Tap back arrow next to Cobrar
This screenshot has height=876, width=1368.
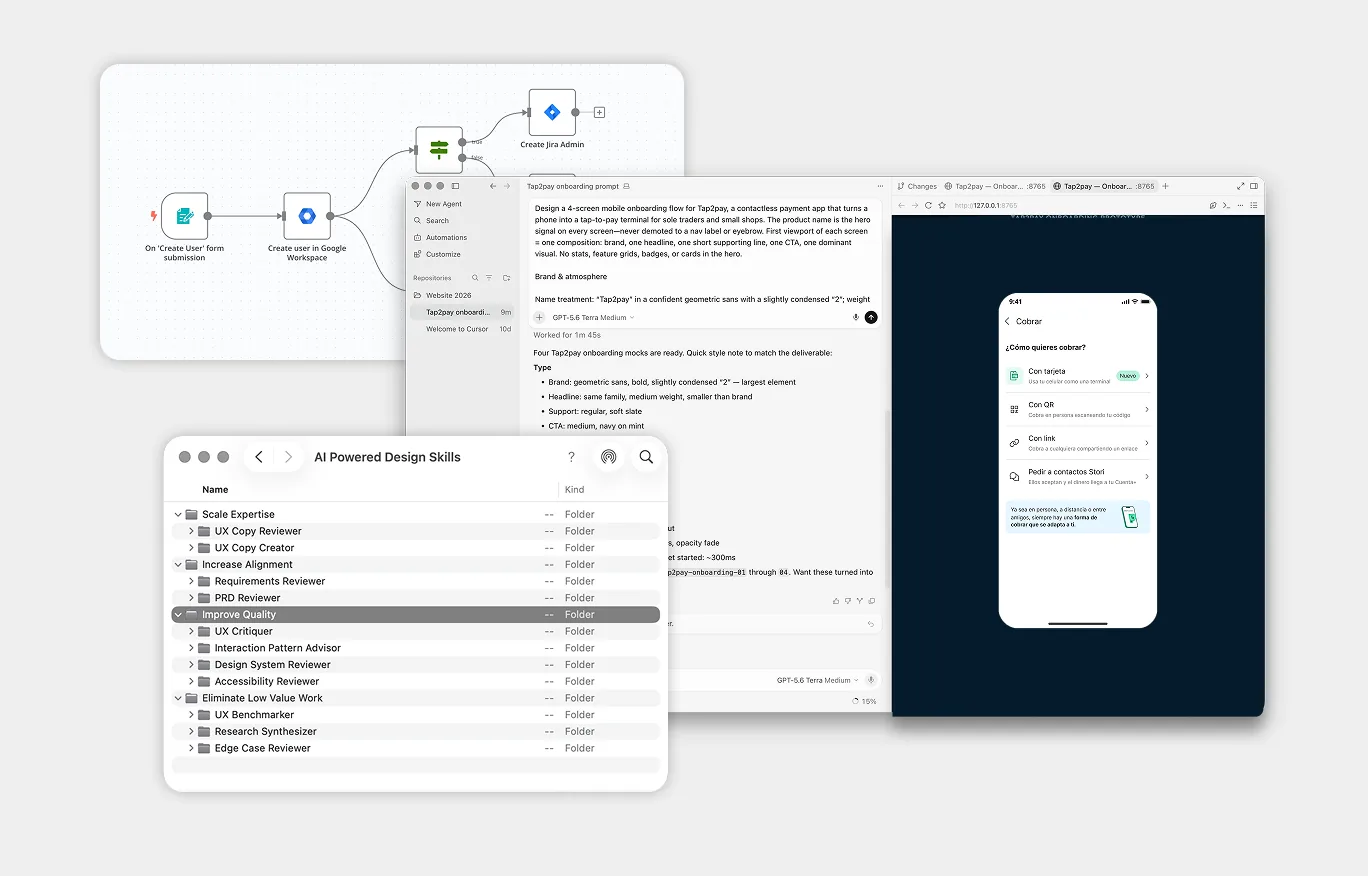tap(1007, 321)
